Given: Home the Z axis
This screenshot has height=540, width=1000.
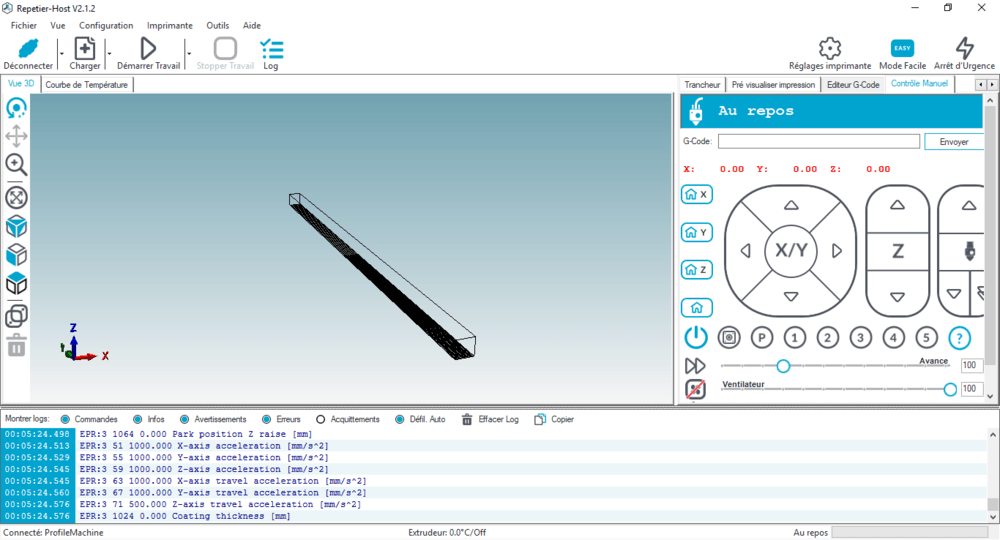Looking at the screenshot, I should click(696, 270).
